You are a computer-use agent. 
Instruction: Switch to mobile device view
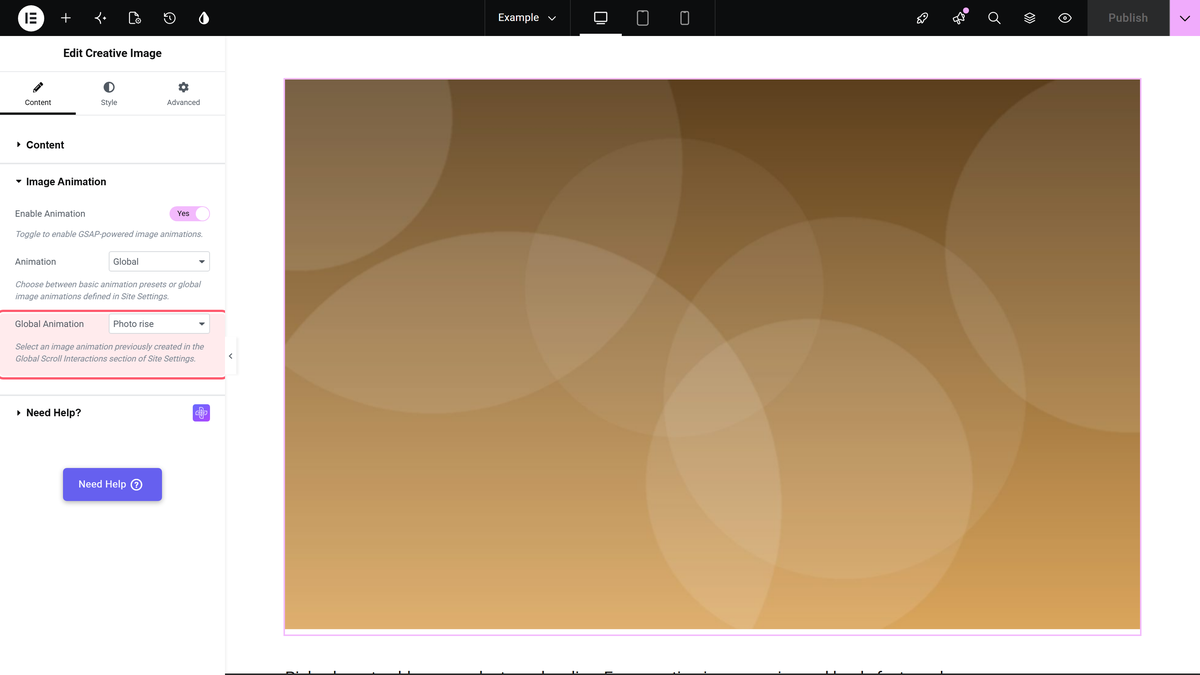tap(685, 18)
